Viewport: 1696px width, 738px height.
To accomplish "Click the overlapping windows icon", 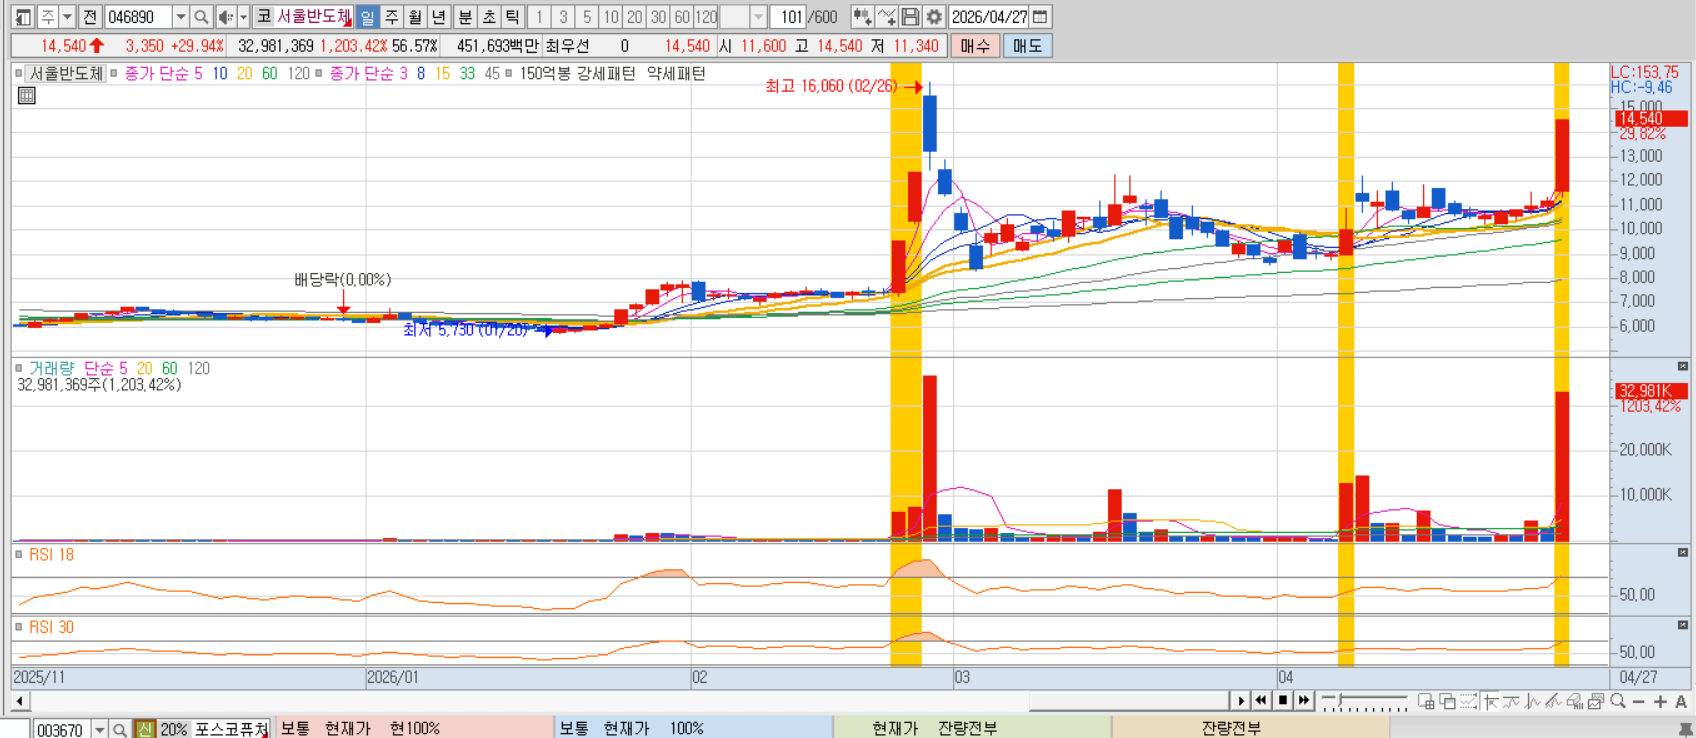I will click(x=1447, y=701).
